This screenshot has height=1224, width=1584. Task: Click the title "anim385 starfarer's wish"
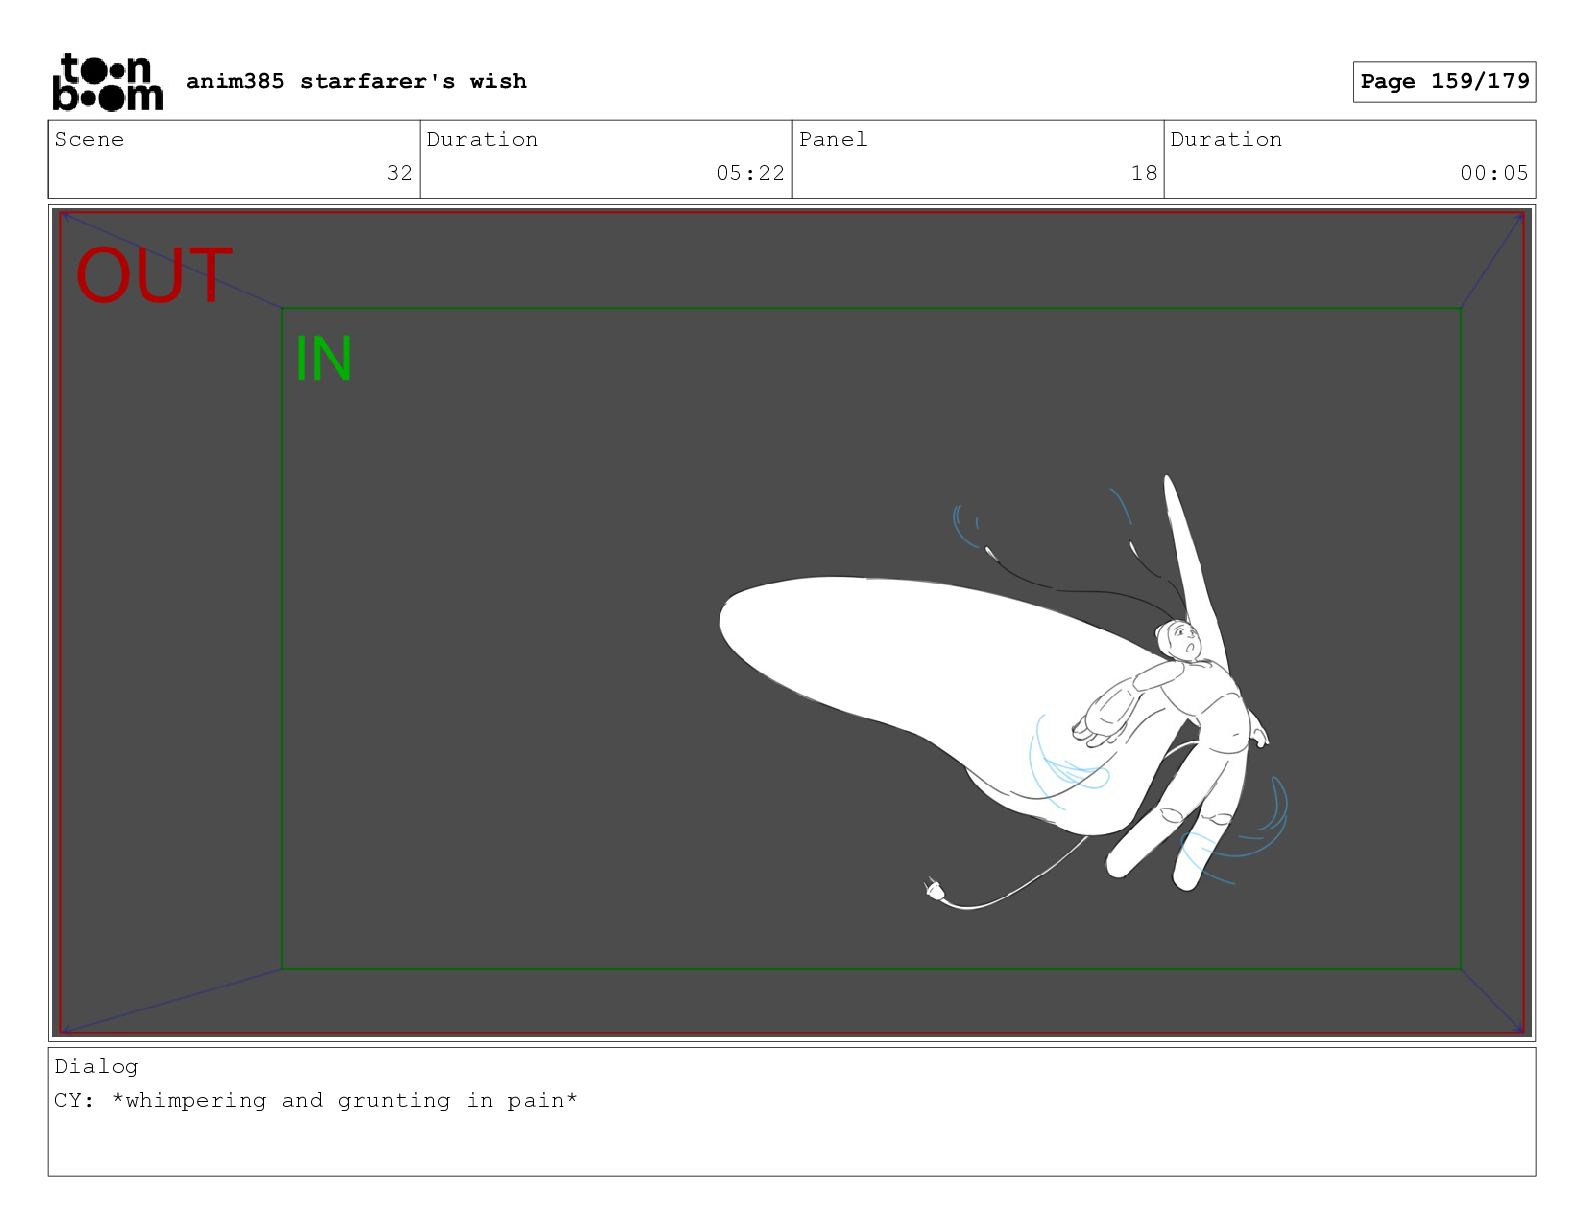tap(356, 81)
